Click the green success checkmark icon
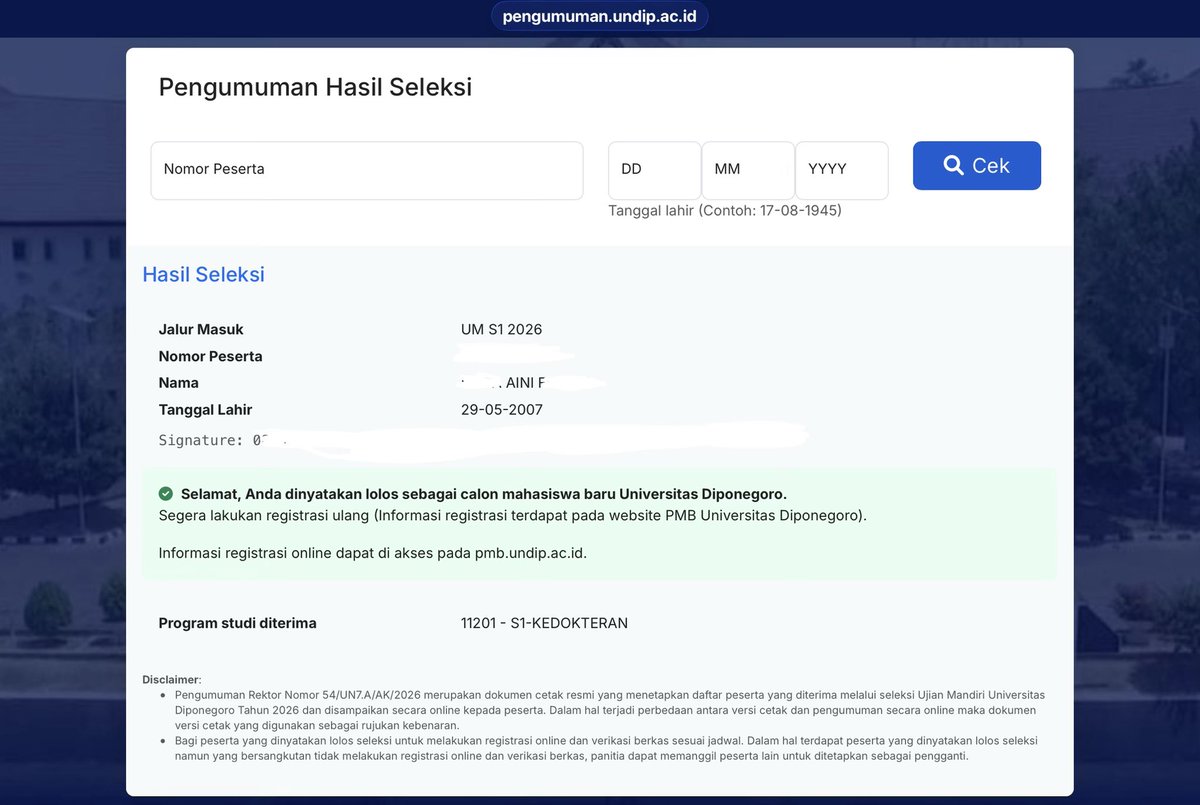 [x=166, y=494]
